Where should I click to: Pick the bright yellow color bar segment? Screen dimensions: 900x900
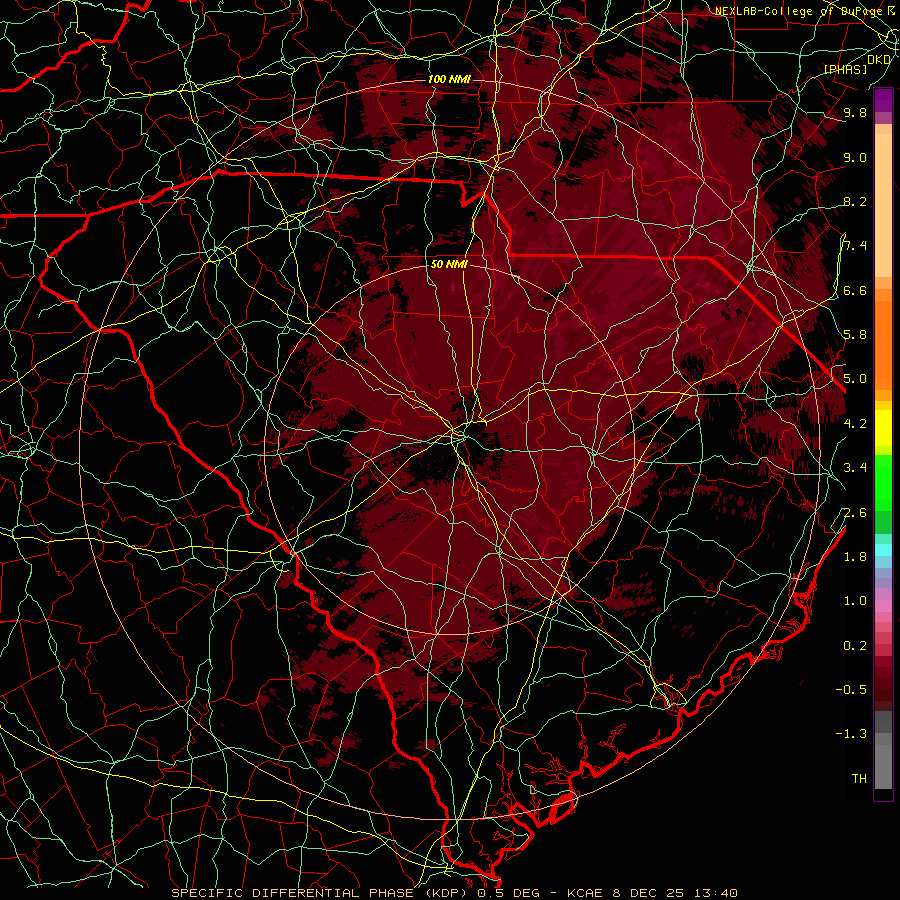pos(883,428)
